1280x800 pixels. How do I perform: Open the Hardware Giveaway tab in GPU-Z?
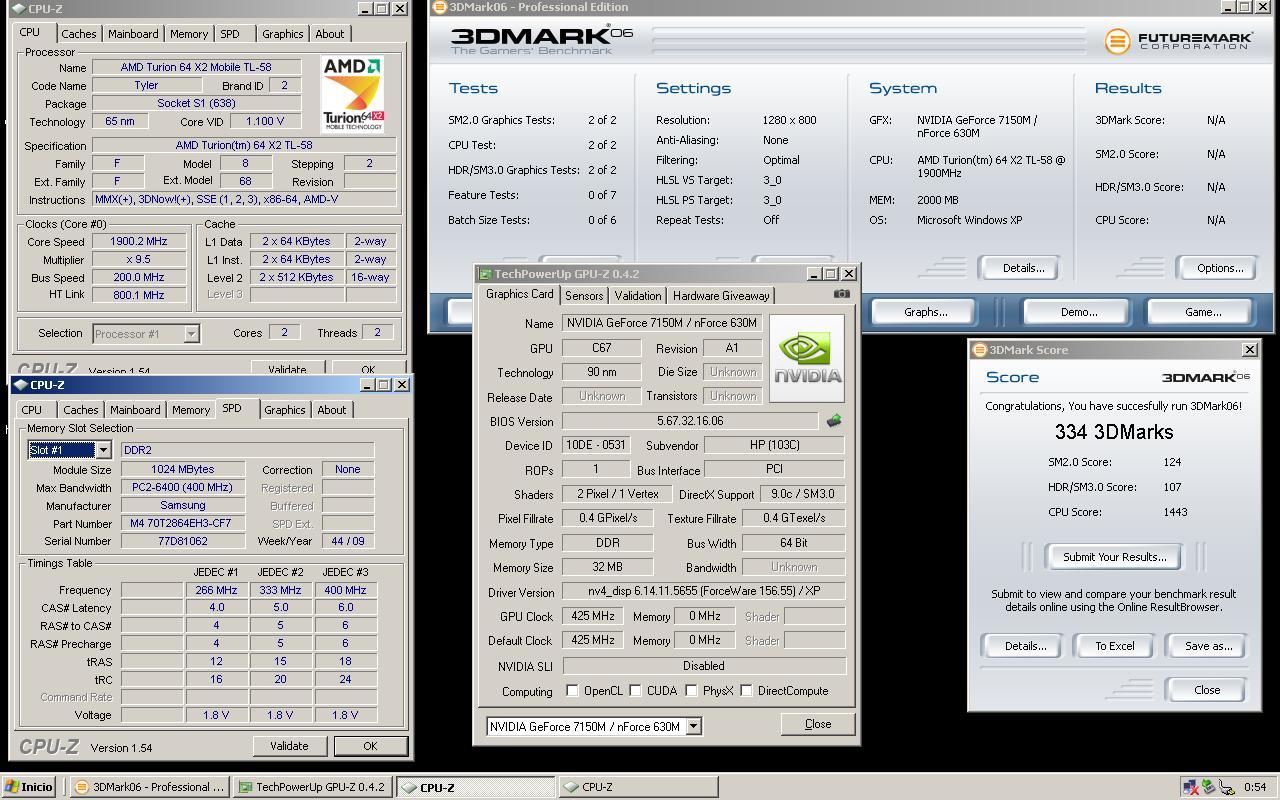click(x=721, y=296)
